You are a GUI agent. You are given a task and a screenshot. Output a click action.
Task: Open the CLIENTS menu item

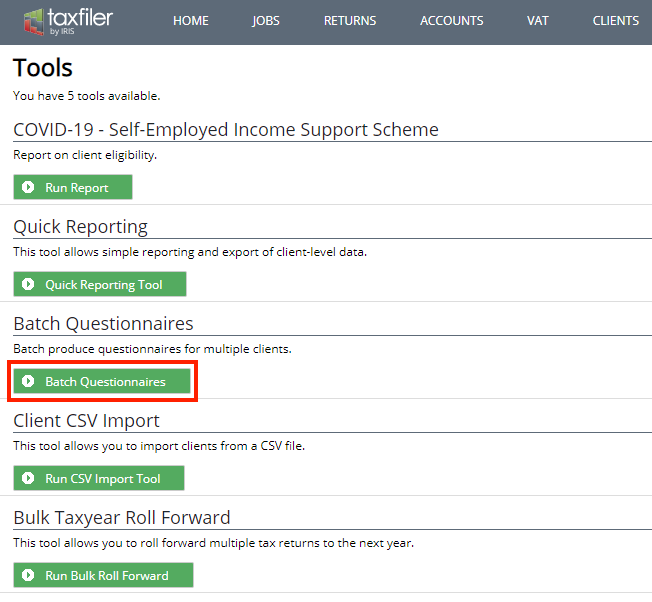(616, 21)
